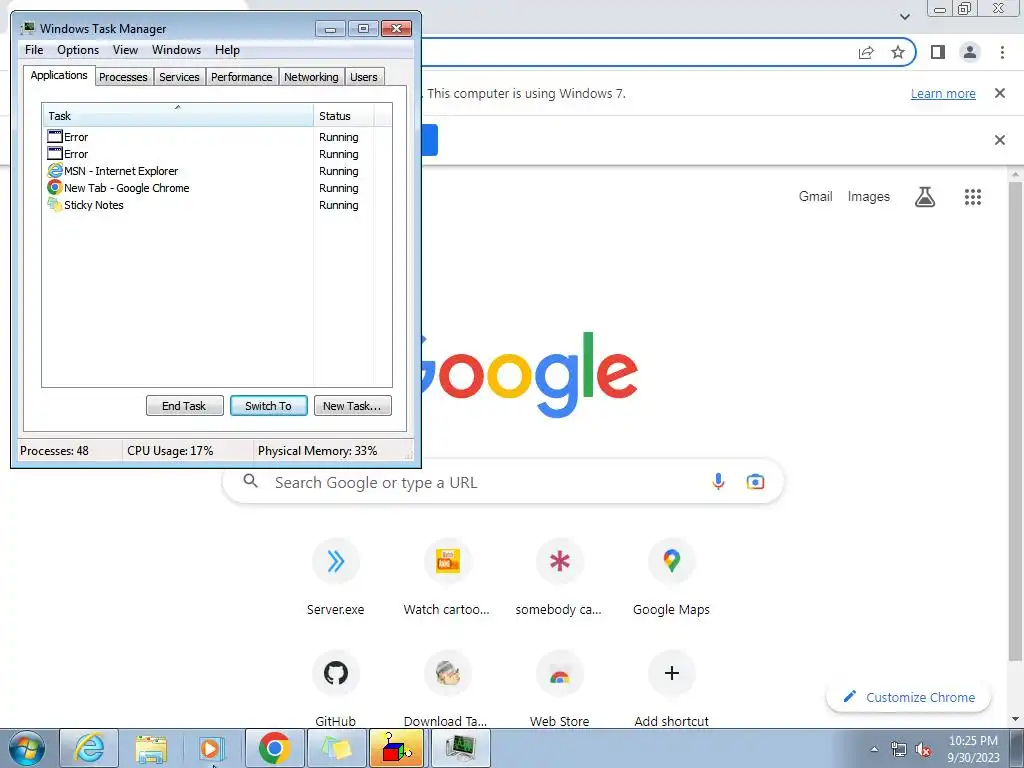This screenshot has width=1024, height=768.
Task: Open Google Lens image search icon
Action: pyautogui.click(x=756, y=482)
